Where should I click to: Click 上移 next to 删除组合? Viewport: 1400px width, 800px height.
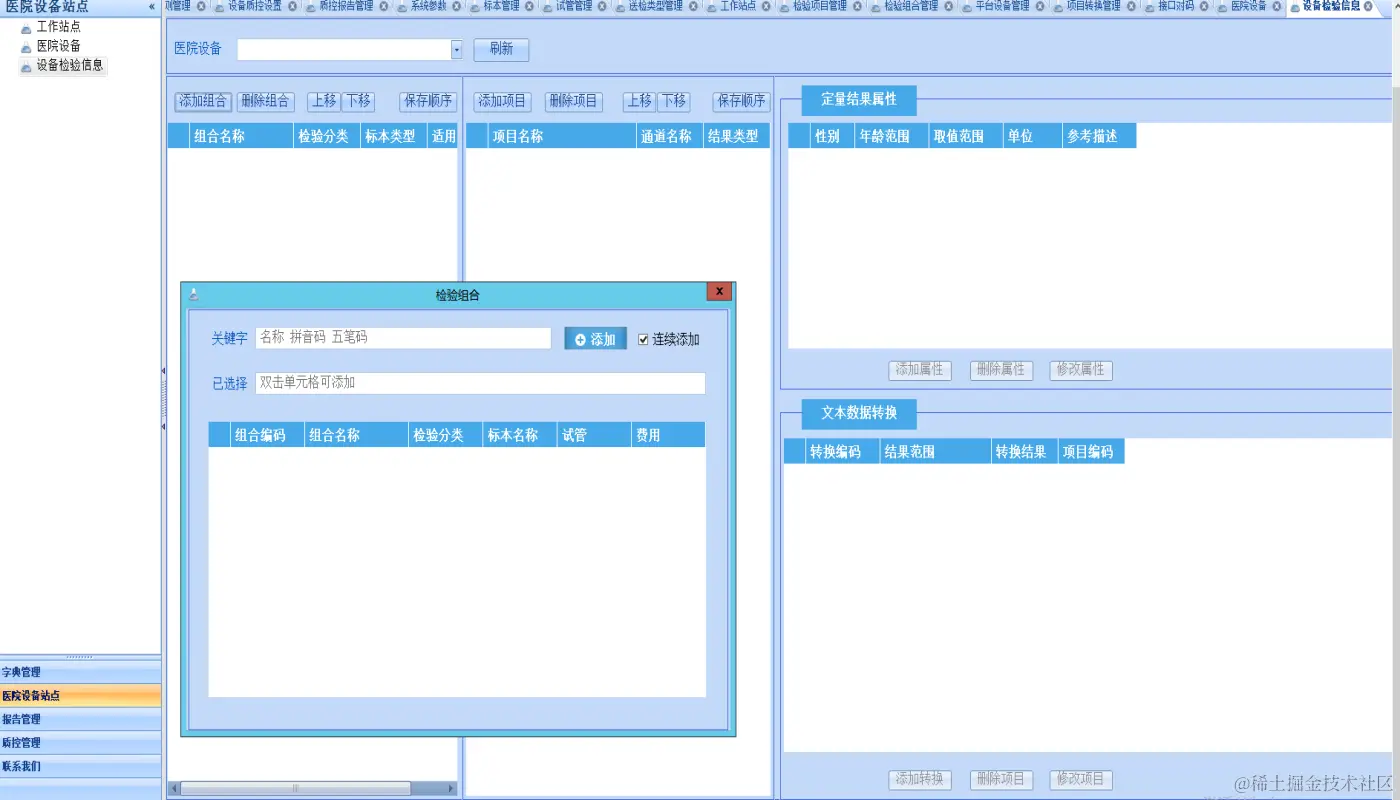coord(324,101)
